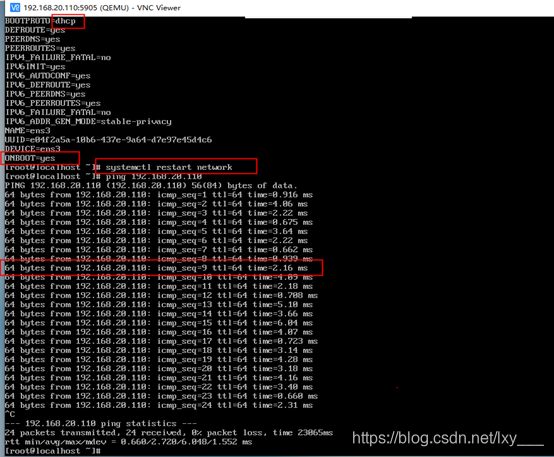
Task: Click the ping reply with icmp_seq=13
Action: tap(159, 305)
